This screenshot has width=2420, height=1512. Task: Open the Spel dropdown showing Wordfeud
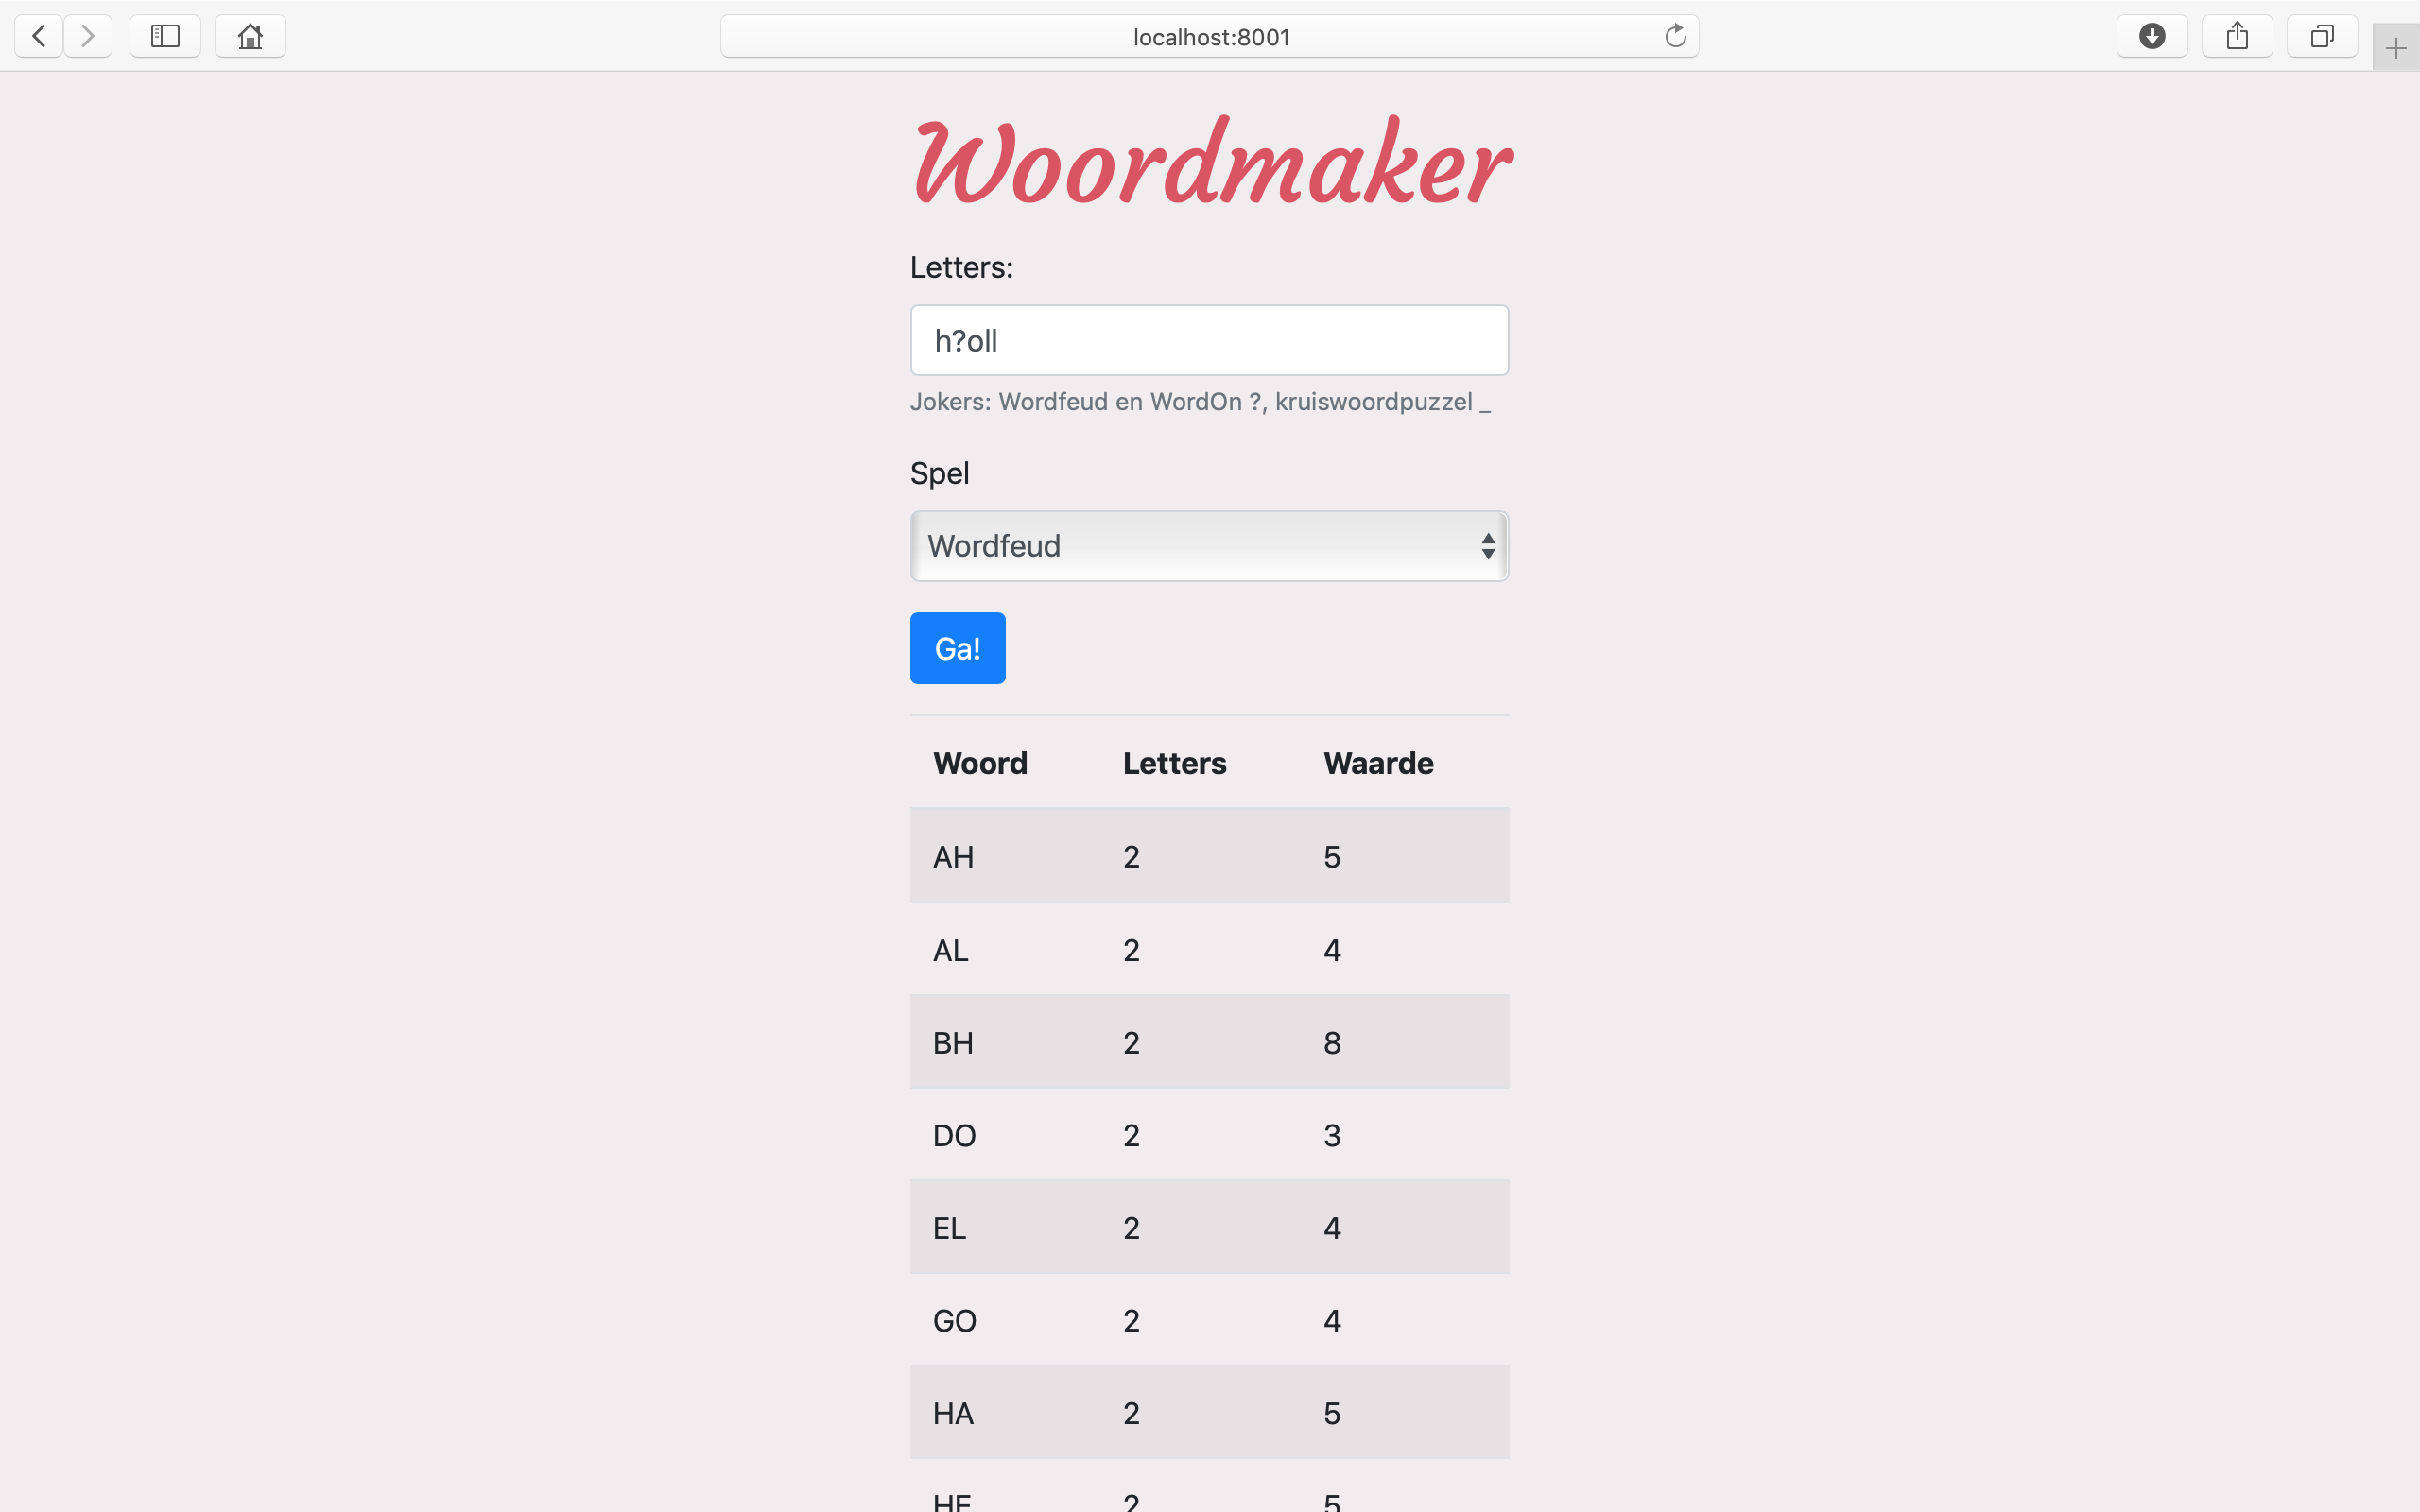[1209, 546]
